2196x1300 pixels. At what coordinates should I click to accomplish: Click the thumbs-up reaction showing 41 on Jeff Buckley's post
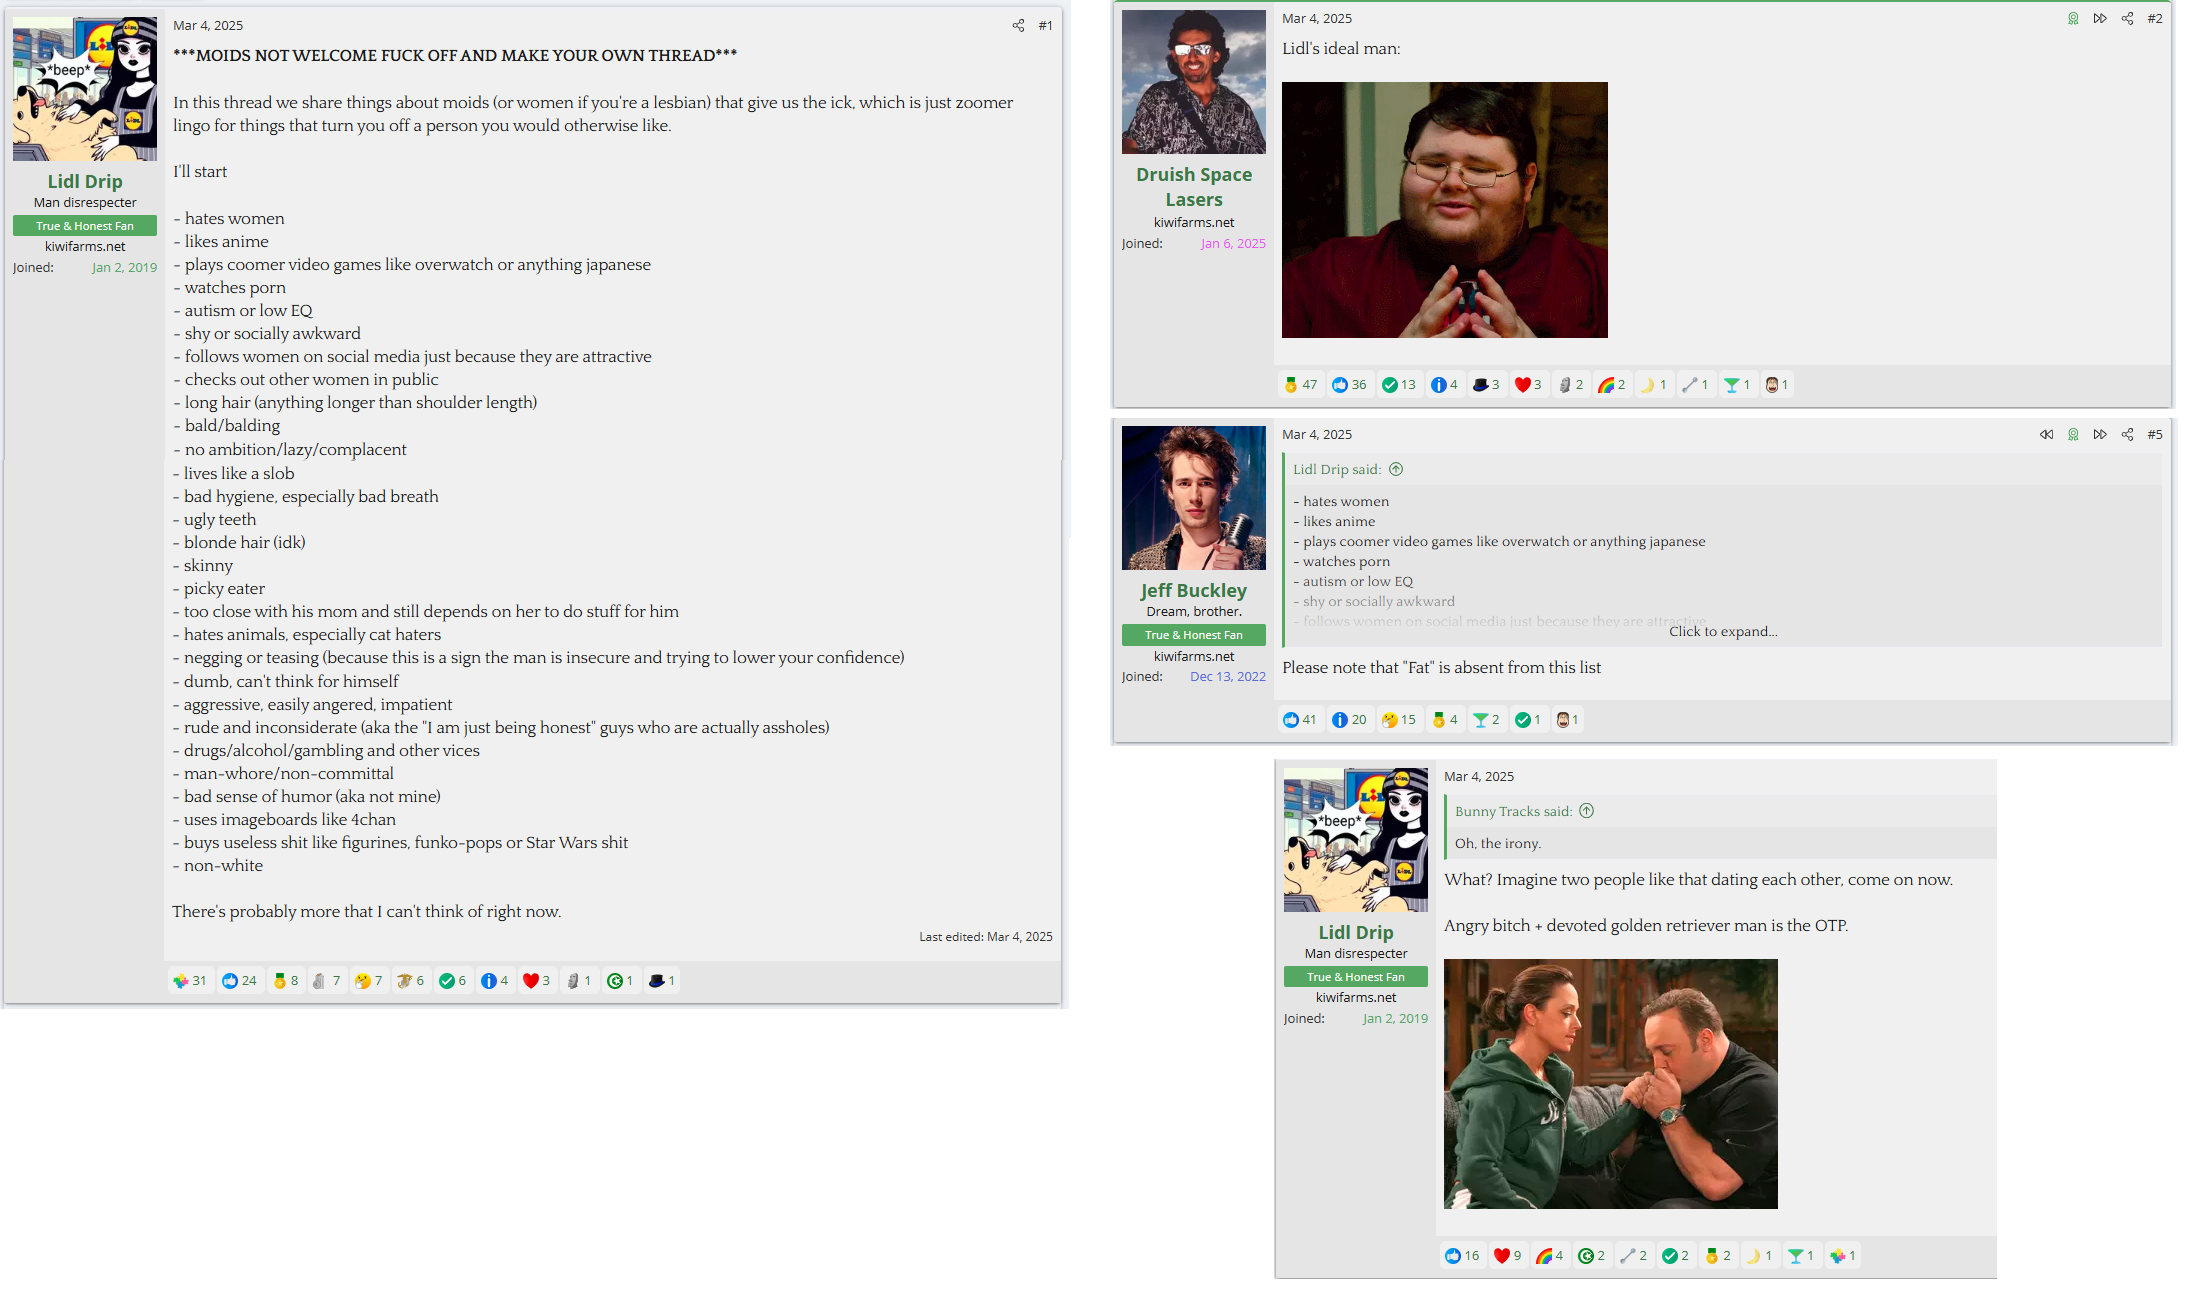pyautogui.click(x=1299, y=720)
